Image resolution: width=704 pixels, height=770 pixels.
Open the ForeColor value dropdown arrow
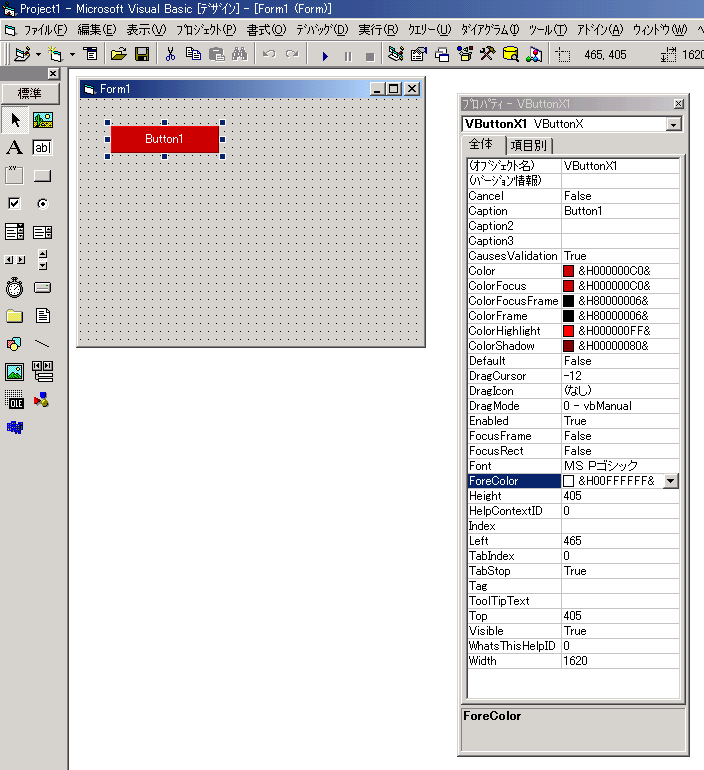click(671, 481)
